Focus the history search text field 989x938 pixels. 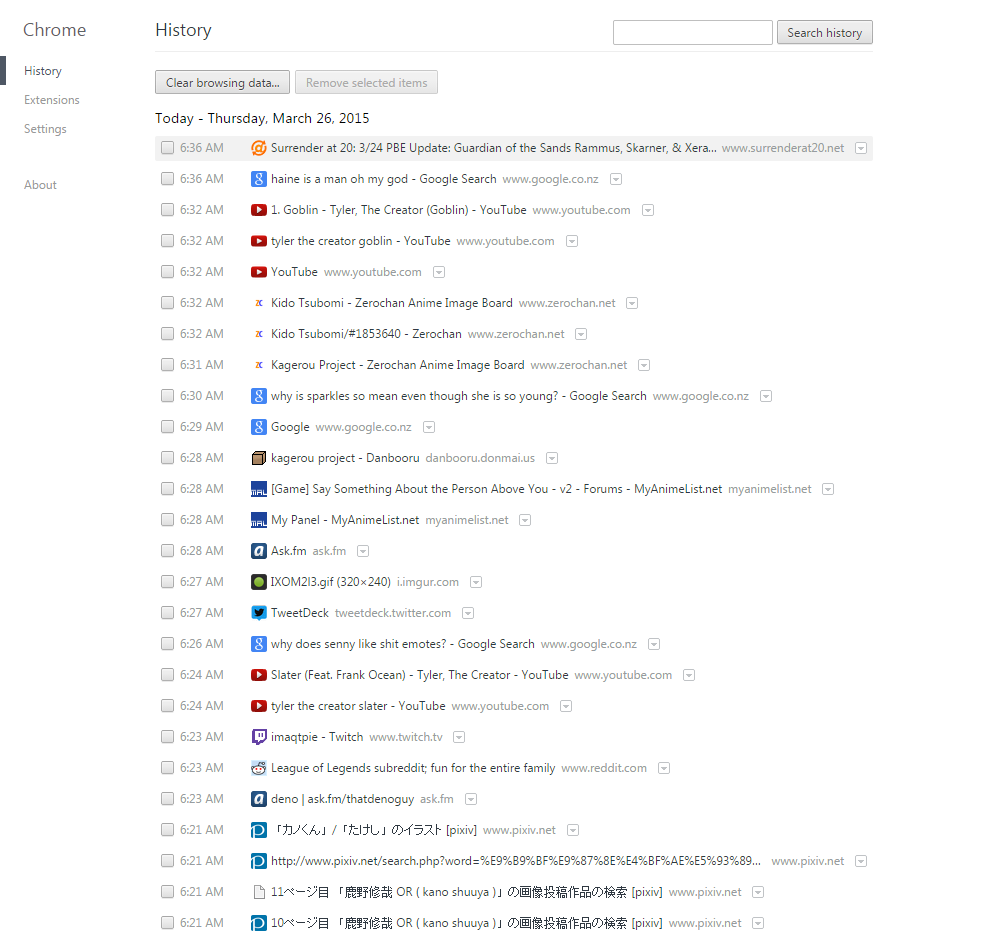pyautogui.click(x=693, y=32)
